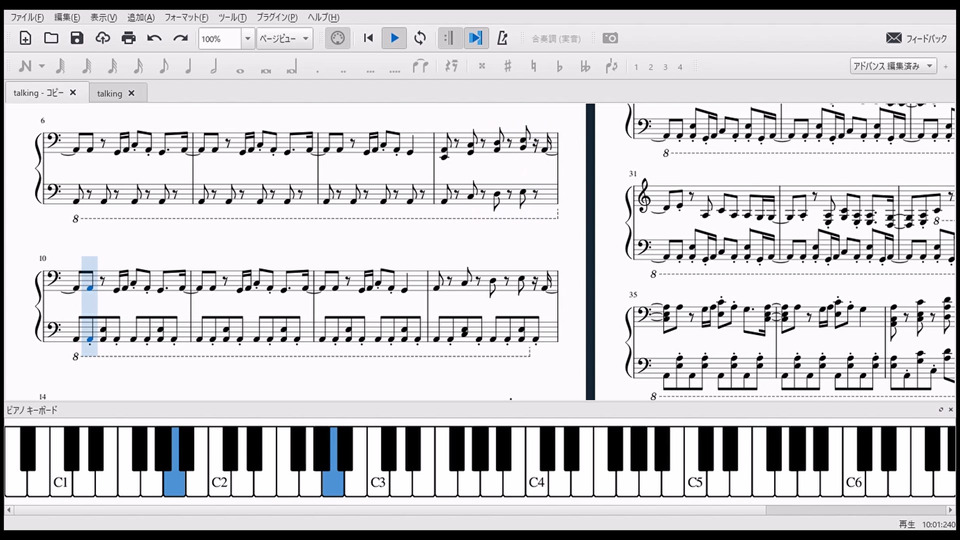Toggle pan score during playback
This screenshot has height=540, width=960.
(476, 38)
